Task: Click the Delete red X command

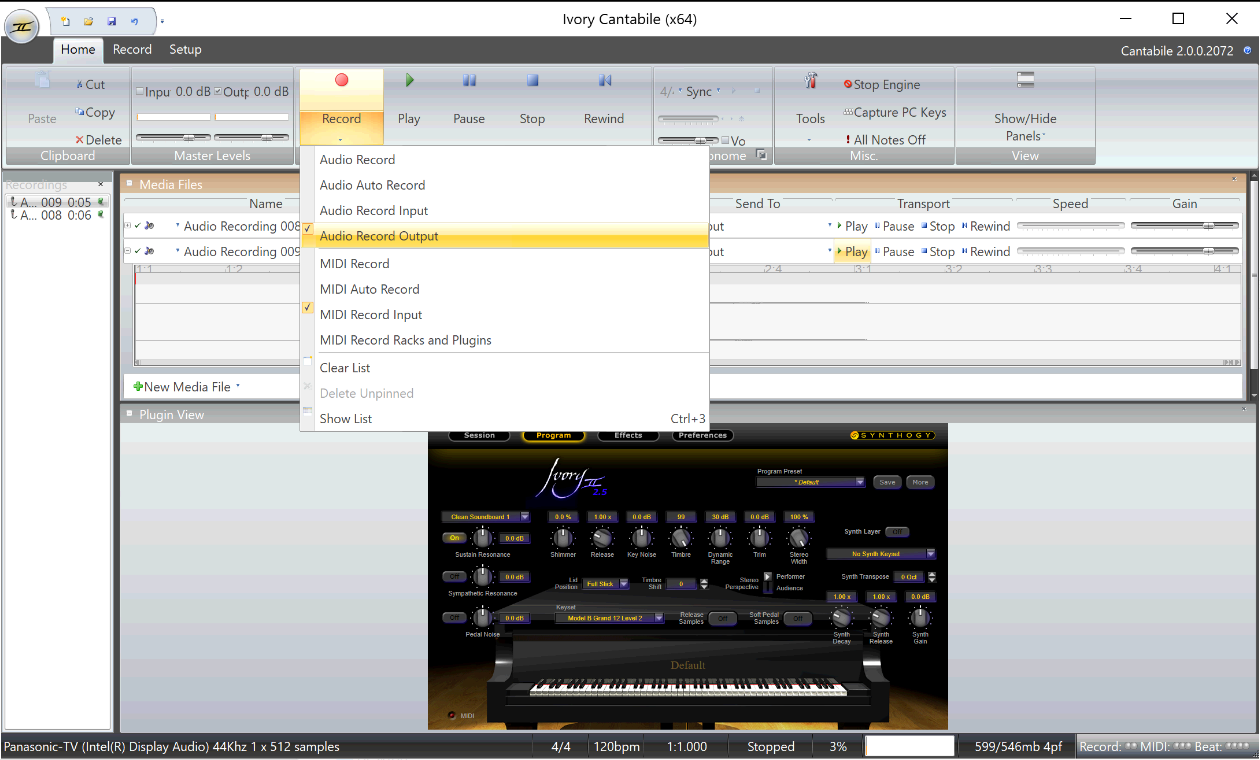Action: (98, 140)
